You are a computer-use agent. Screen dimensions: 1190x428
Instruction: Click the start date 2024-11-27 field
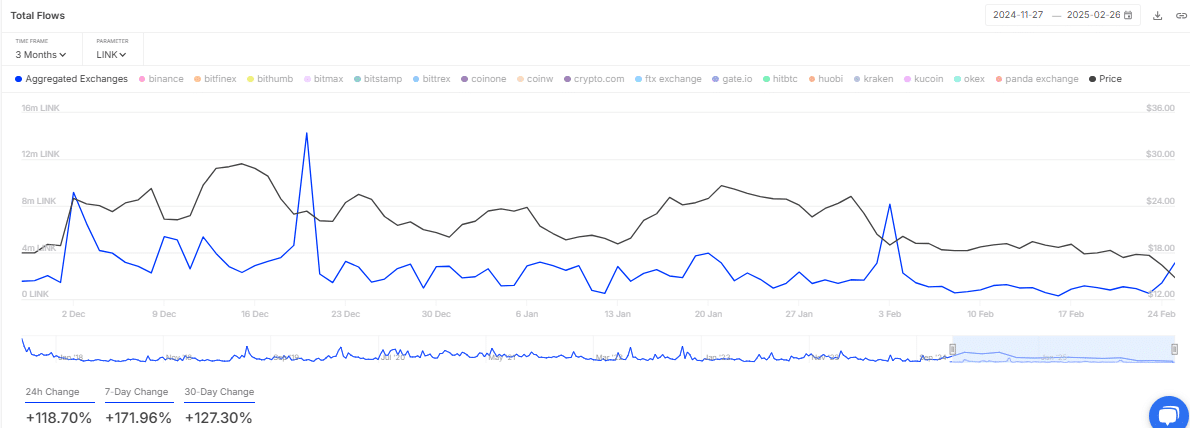(1019, 16)
